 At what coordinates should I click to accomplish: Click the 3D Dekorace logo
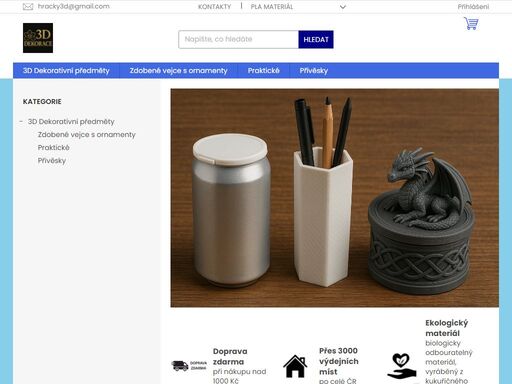click(x=38, y=38)
